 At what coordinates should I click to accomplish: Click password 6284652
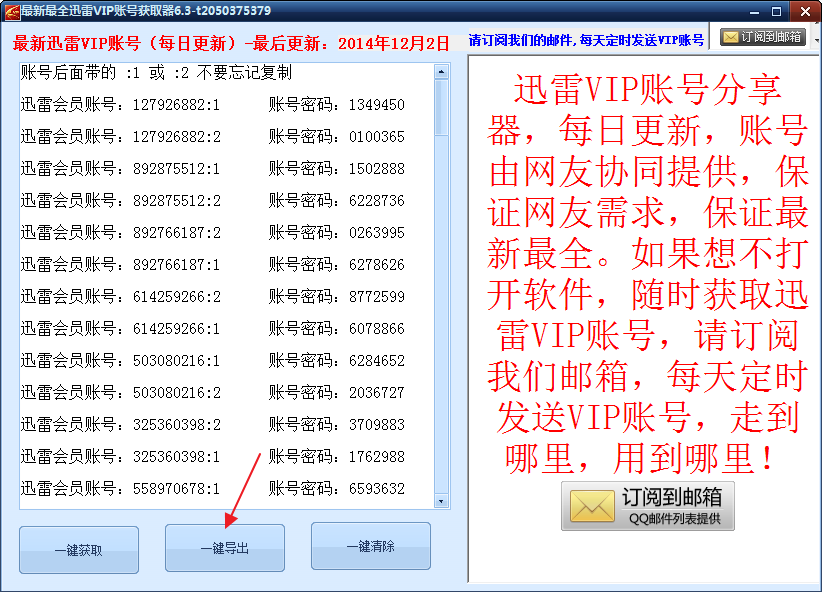[377, 361]
